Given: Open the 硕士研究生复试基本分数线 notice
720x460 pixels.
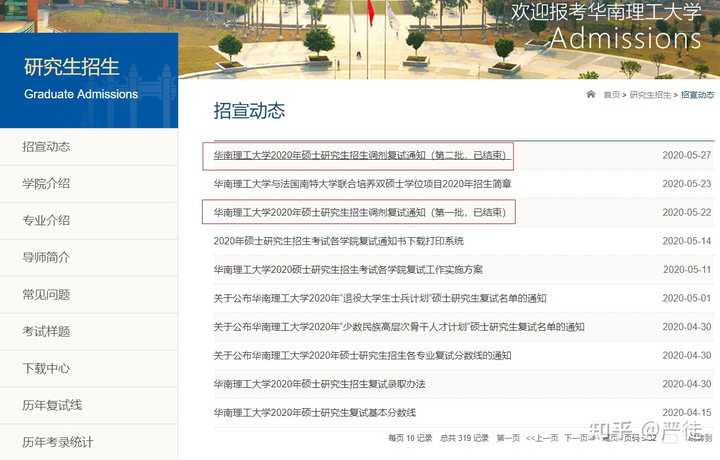Looking at the screenshot, I should [x=315, y=413].
